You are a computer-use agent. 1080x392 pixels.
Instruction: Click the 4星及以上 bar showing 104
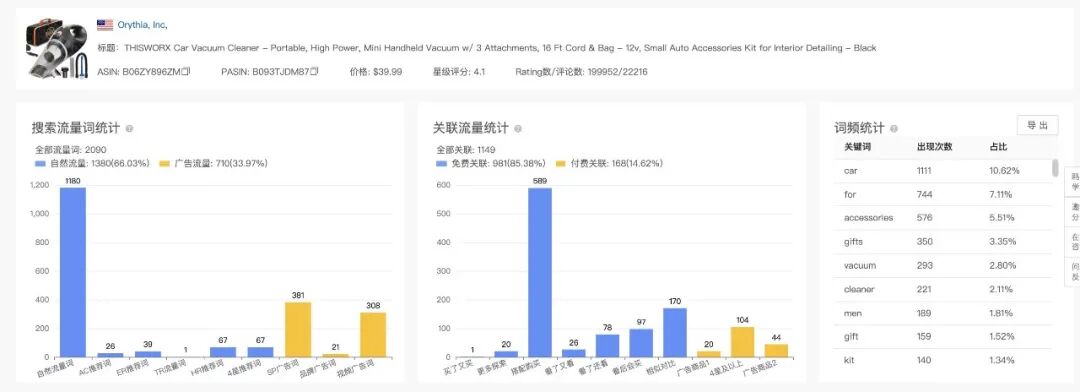click(x=742, y=342)
